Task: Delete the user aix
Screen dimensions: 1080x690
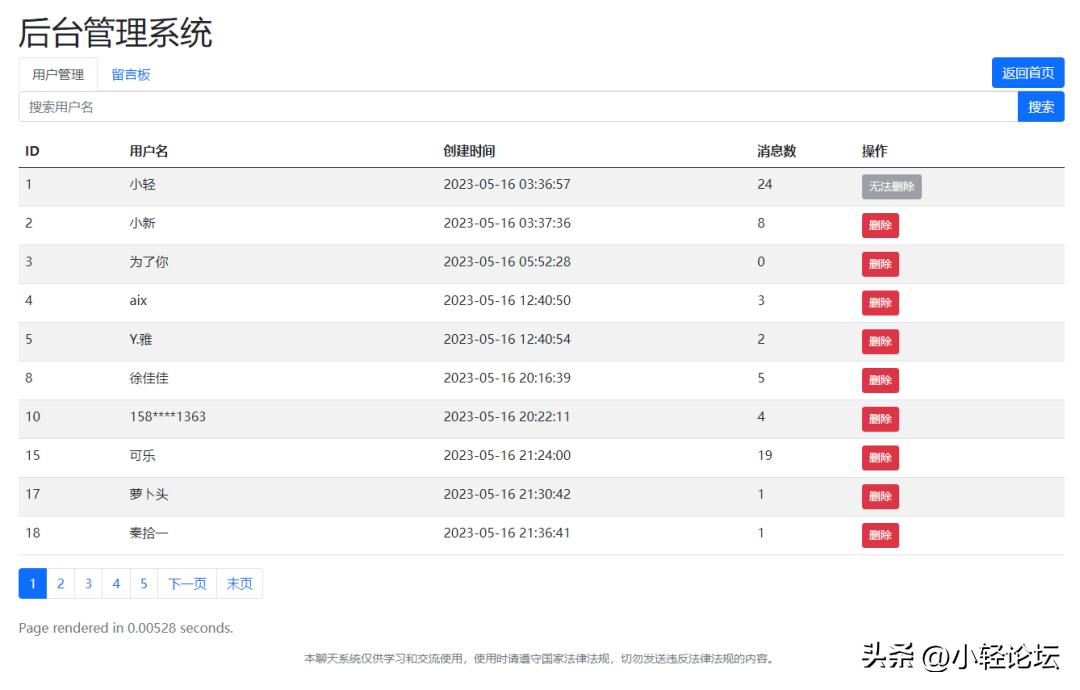Action: (880, 302)
